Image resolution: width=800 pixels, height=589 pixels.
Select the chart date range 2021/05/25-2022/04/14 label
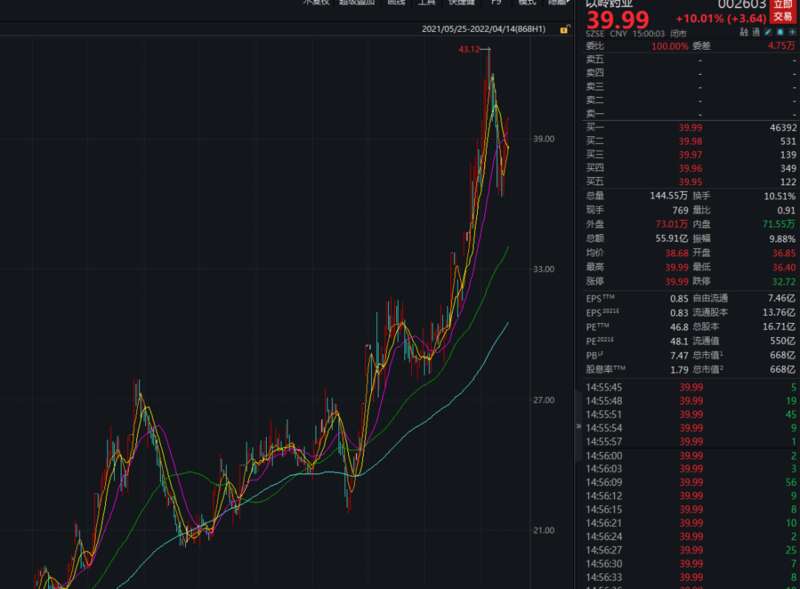pyautogui.click(x=483, y=29)
